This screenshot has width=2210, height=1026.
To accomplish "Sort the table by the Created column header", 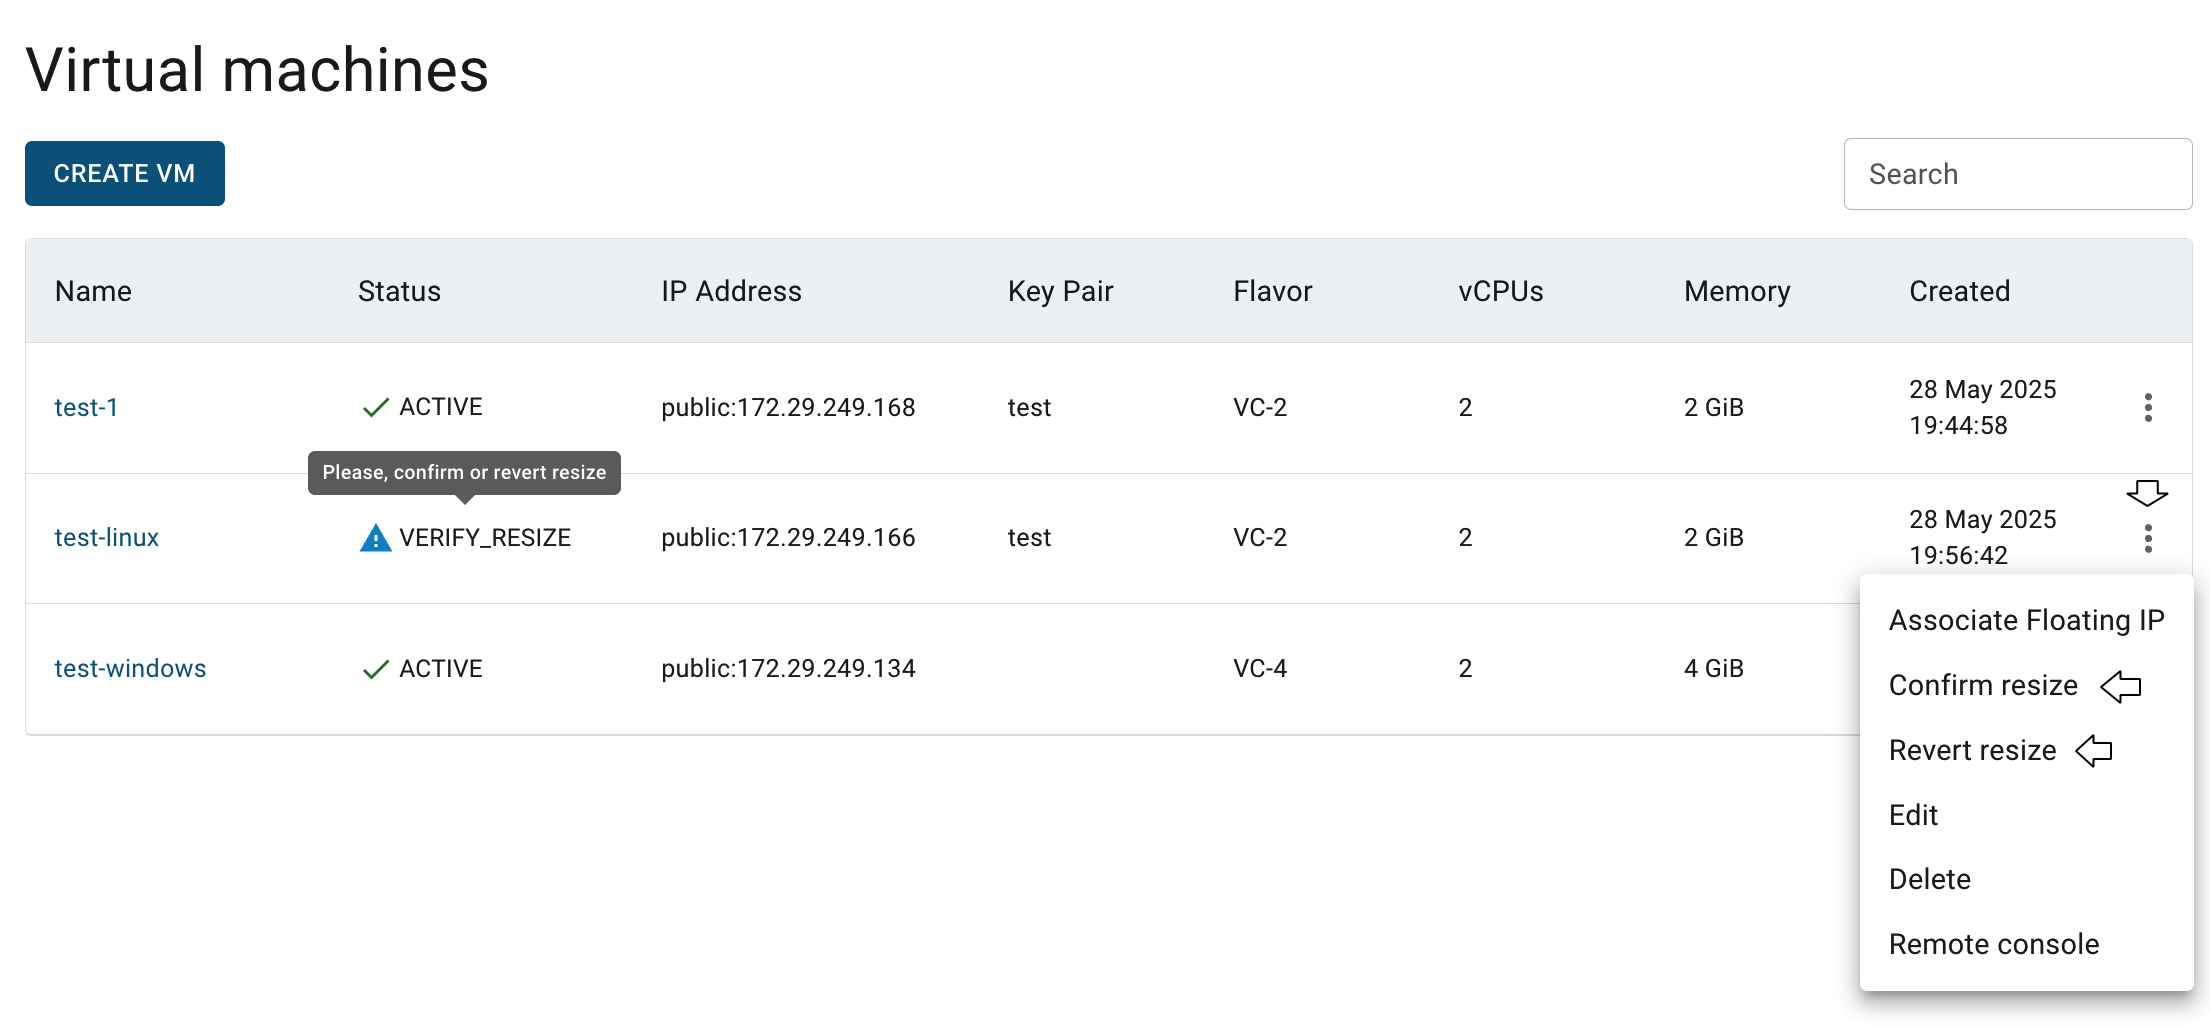I will coord(1959,291).
